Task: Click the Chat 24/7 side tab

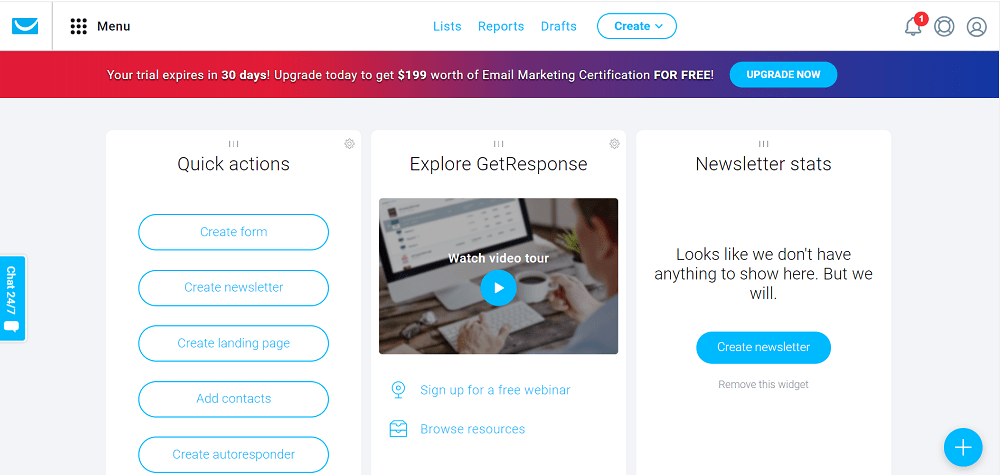Action: point(11,298)
